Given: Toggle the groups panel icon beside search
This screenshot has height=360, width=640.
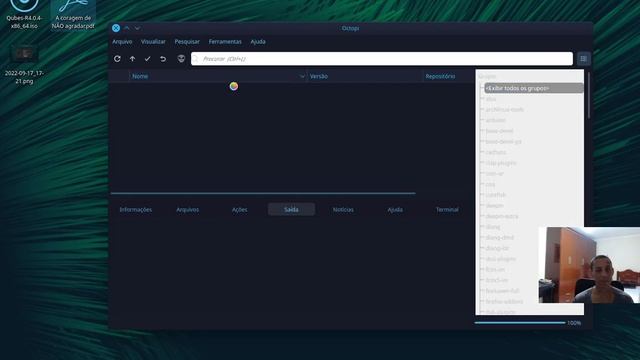Looking at the screenshot, I should coord(584,59).
